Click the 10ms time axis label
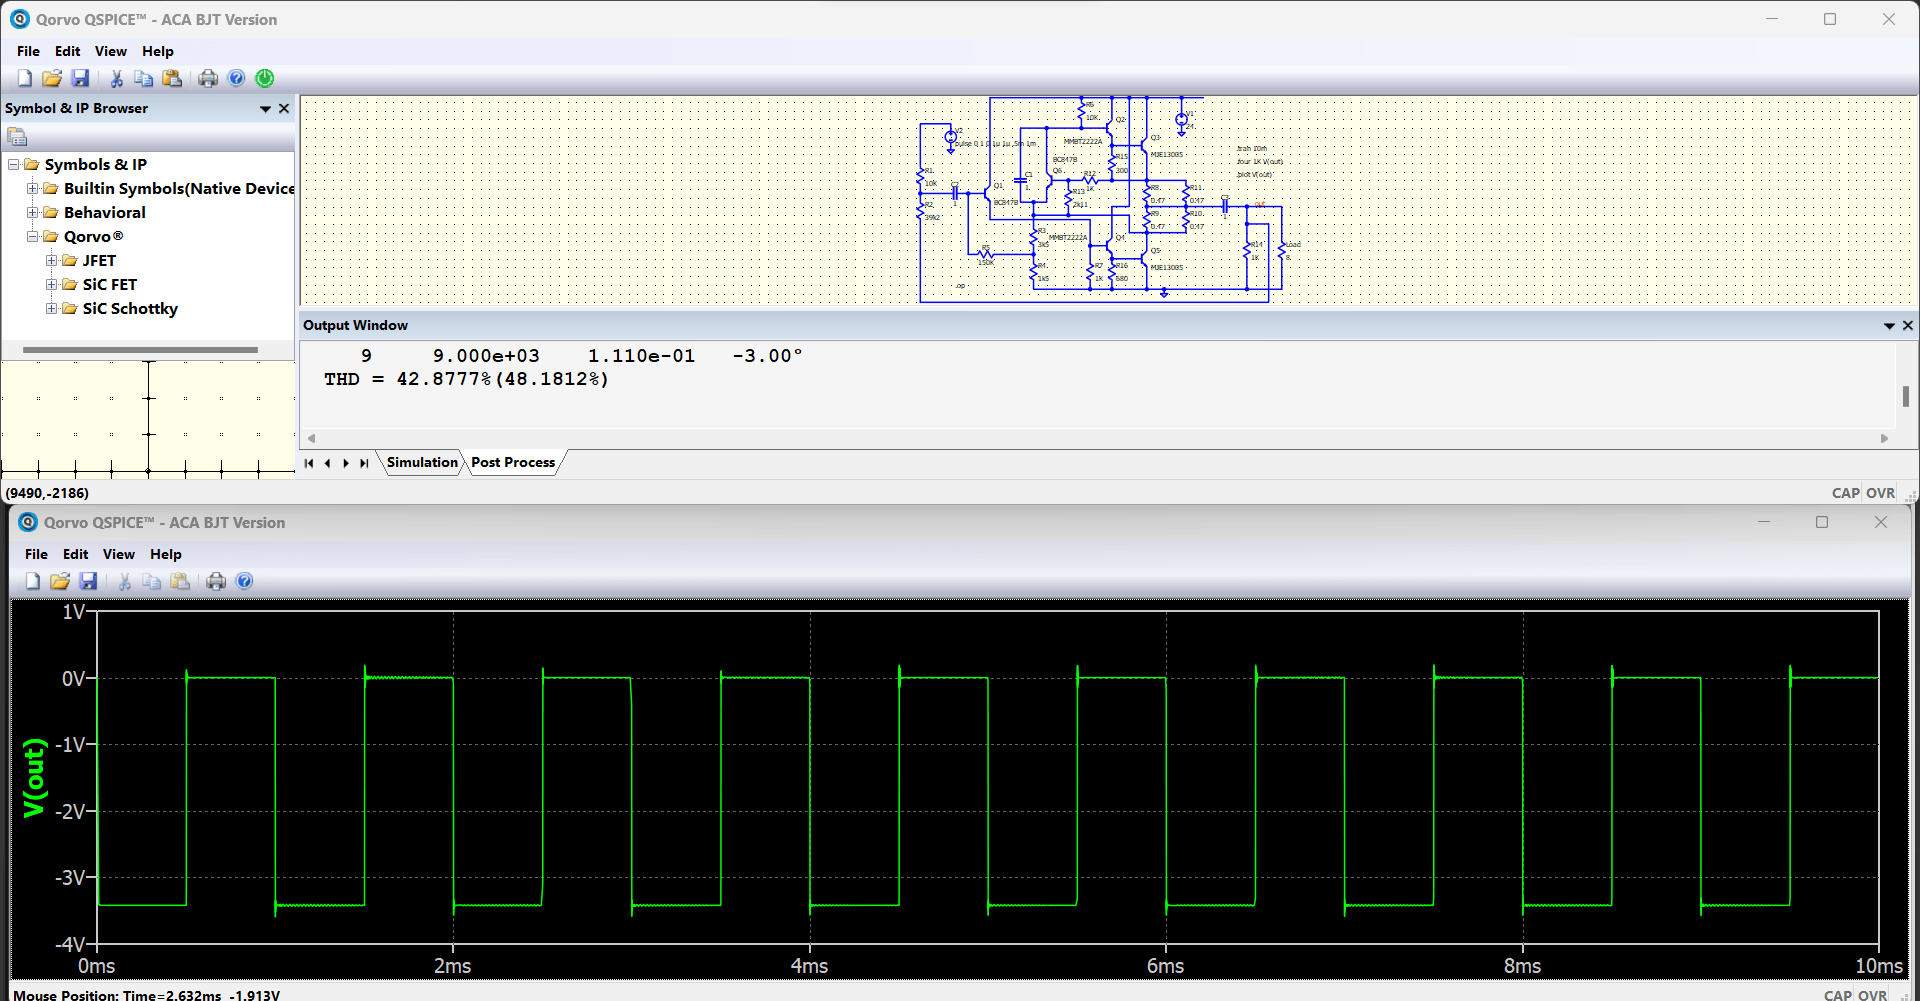 click(1878, 966)
